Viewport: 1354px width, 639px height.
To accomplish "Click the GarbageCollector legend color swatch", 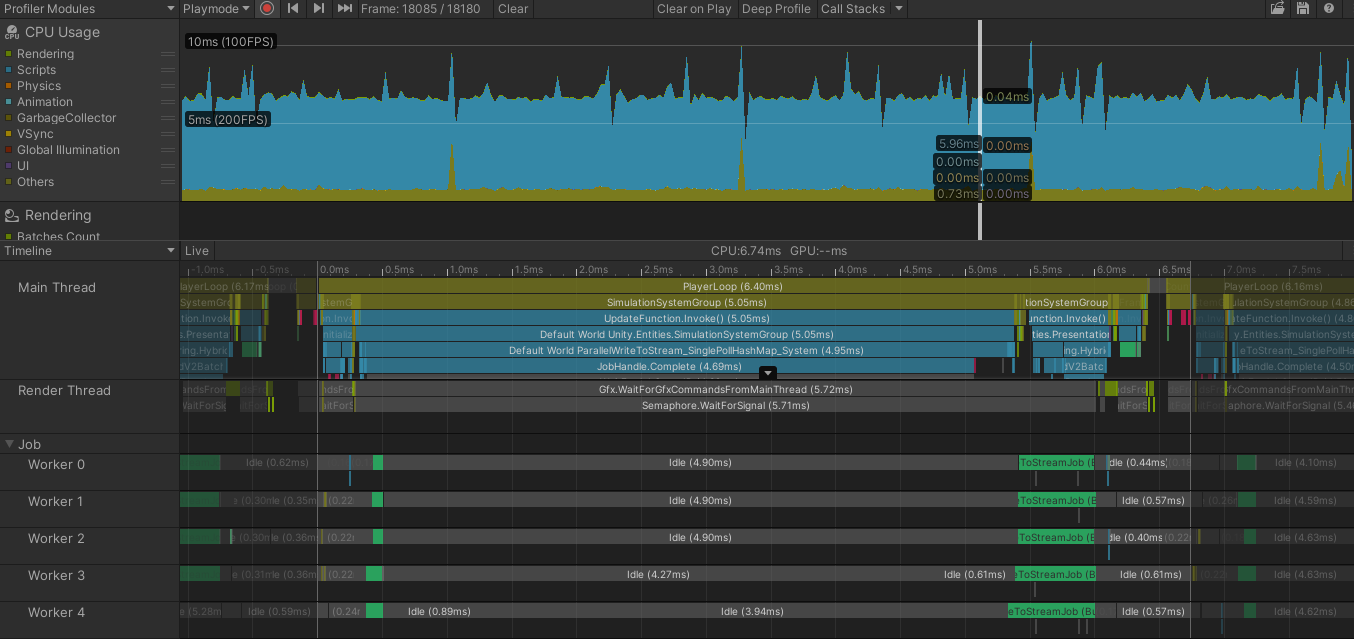I will (9, 117).
